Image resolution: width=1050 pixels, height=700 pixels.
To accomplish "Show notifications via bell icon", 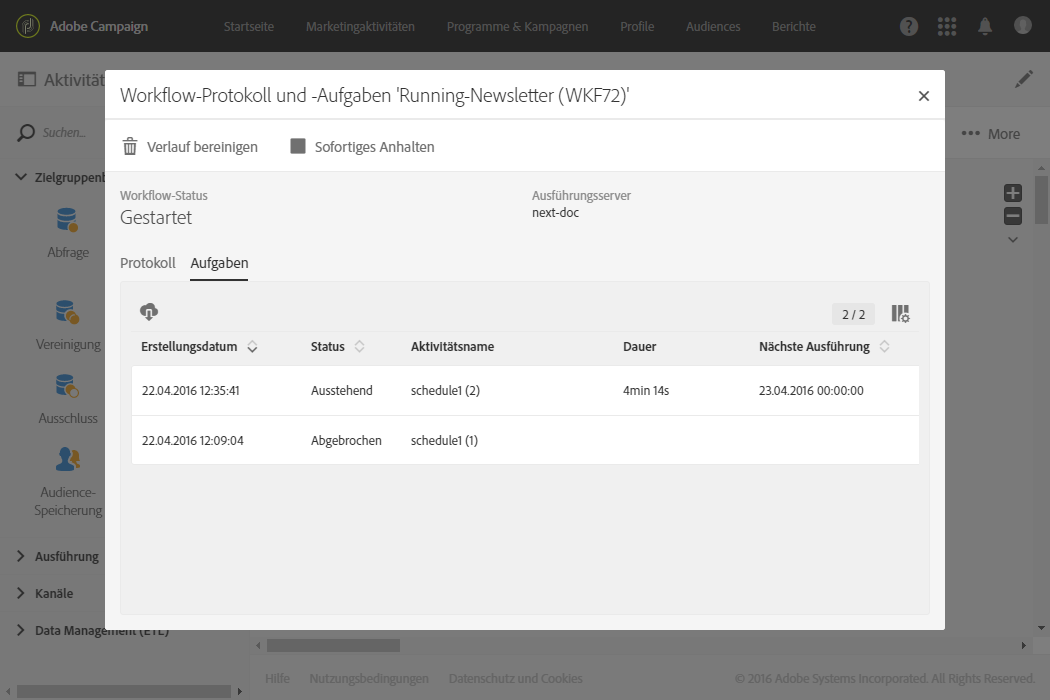I will click(985, 26).
